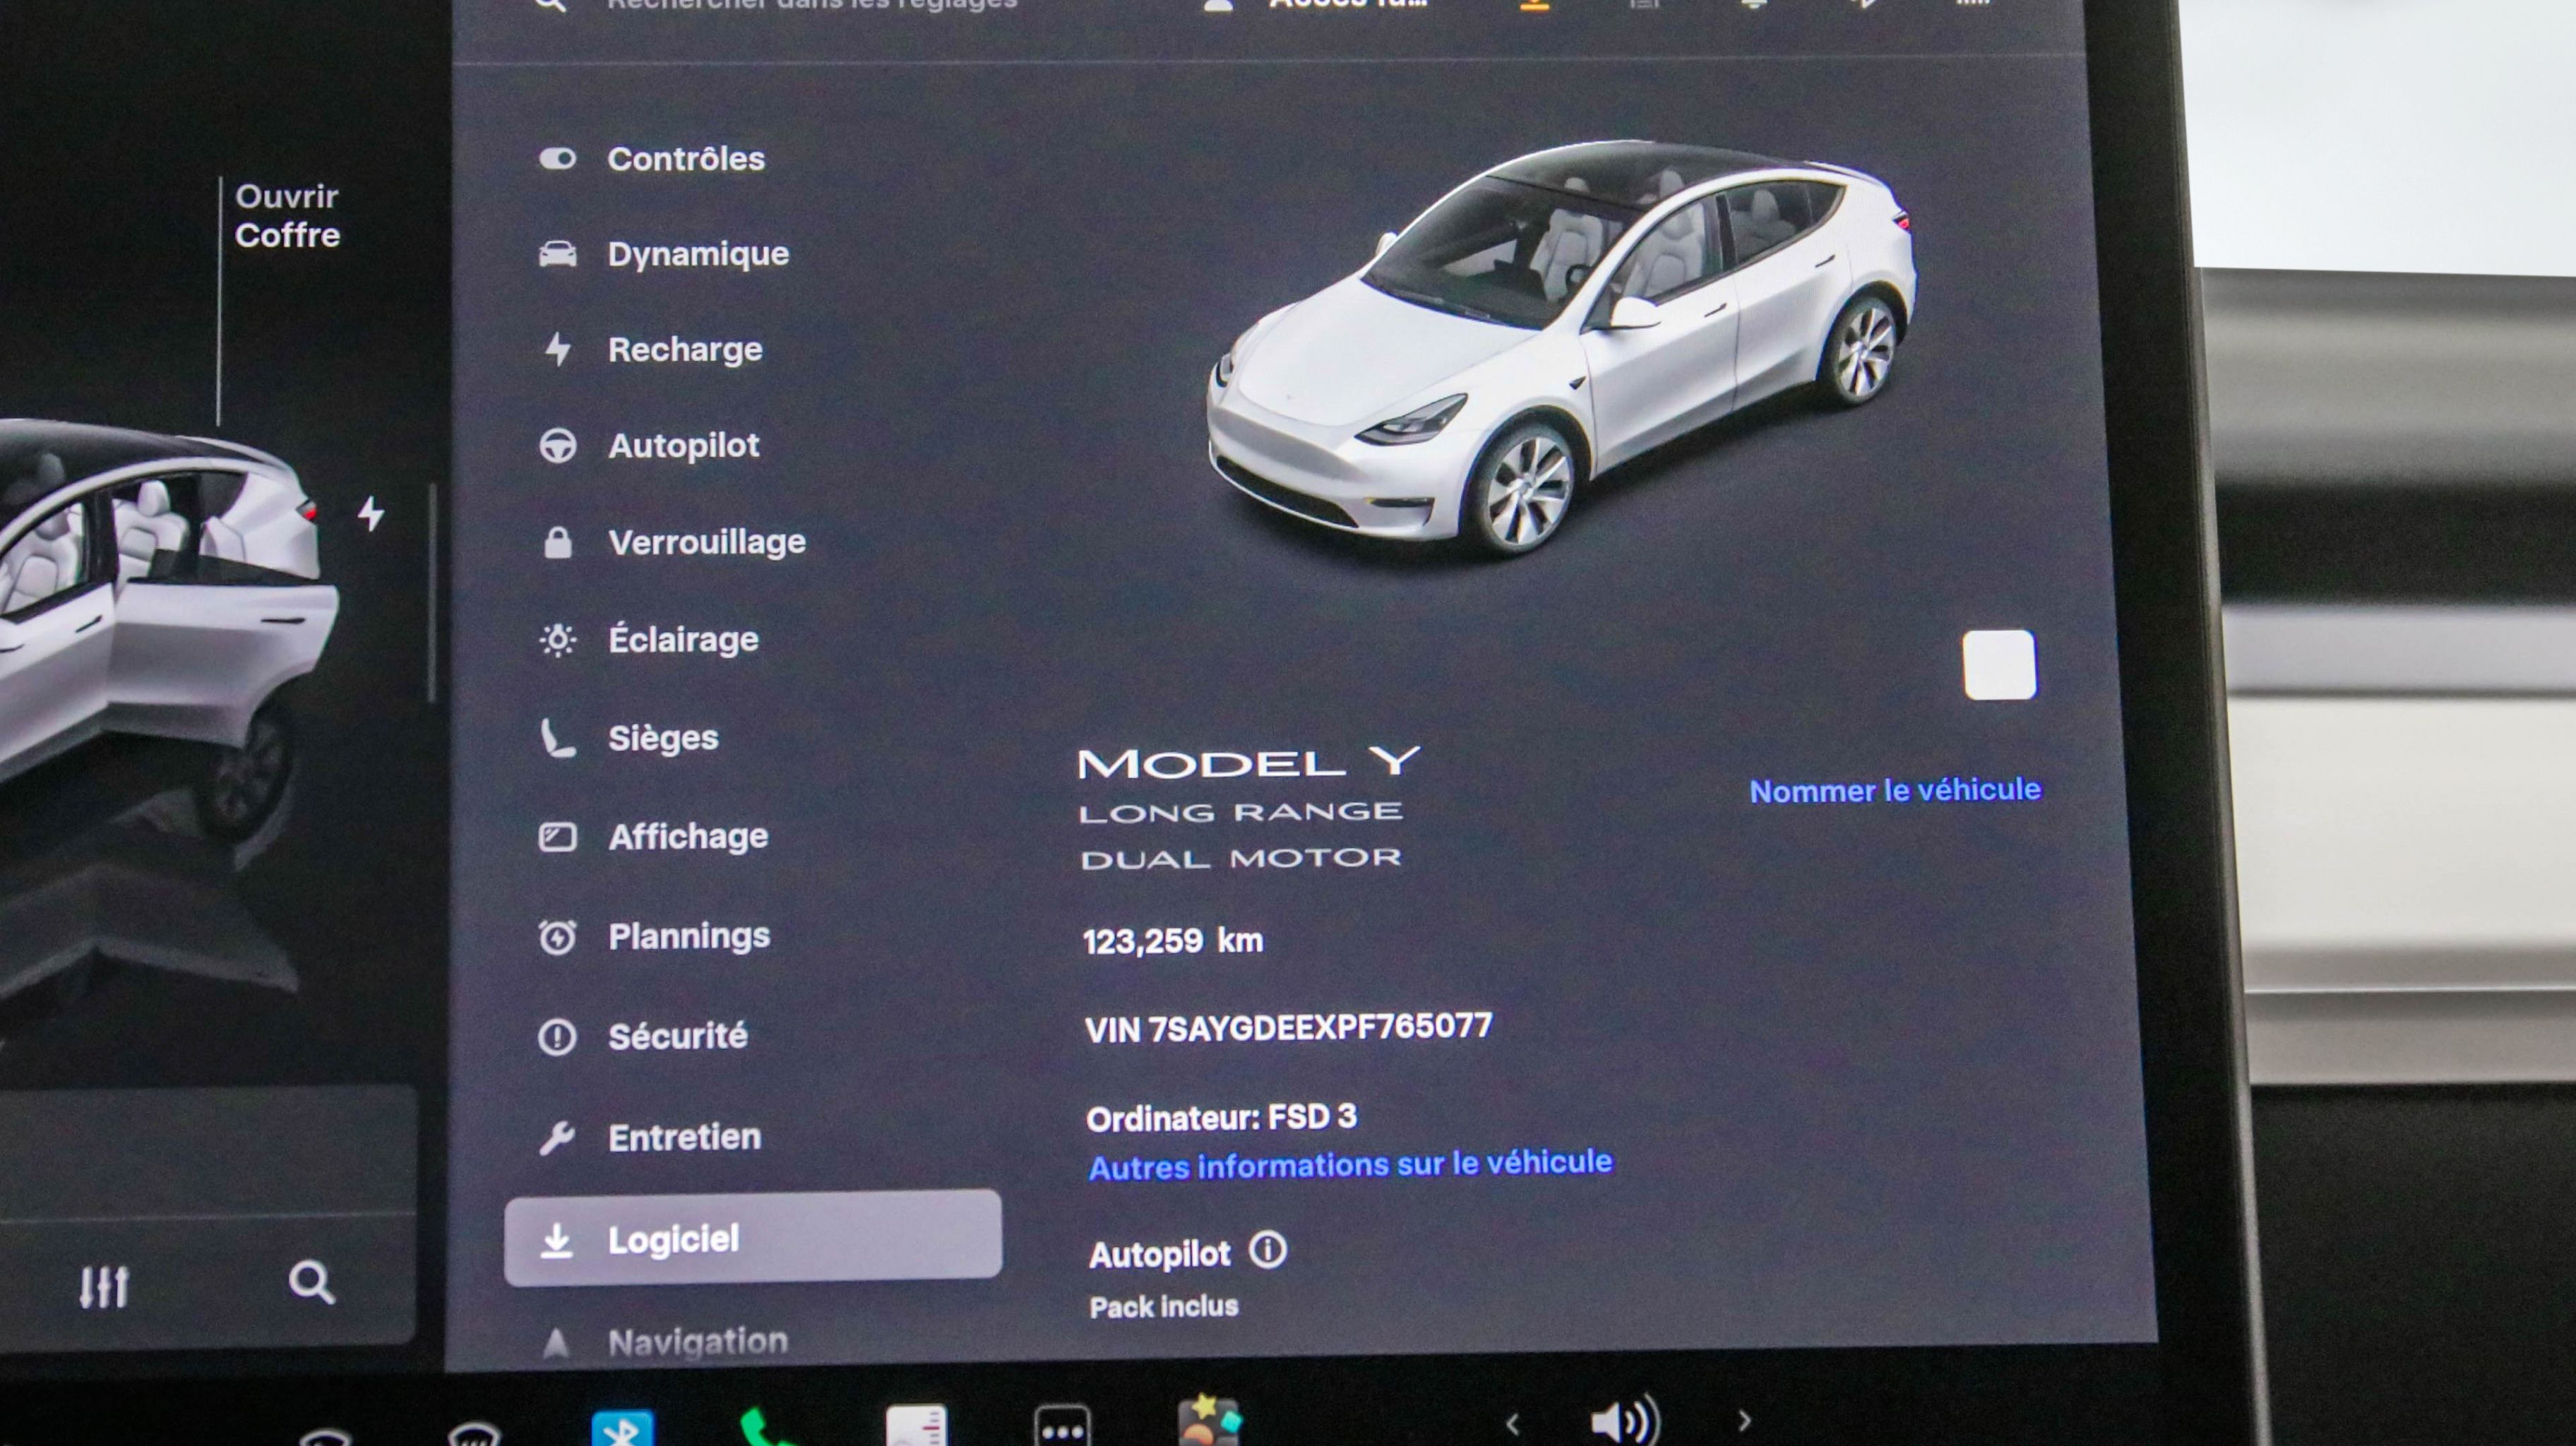
Task: Open the three-dots app launcher
Action: tap(1061, 1428)
